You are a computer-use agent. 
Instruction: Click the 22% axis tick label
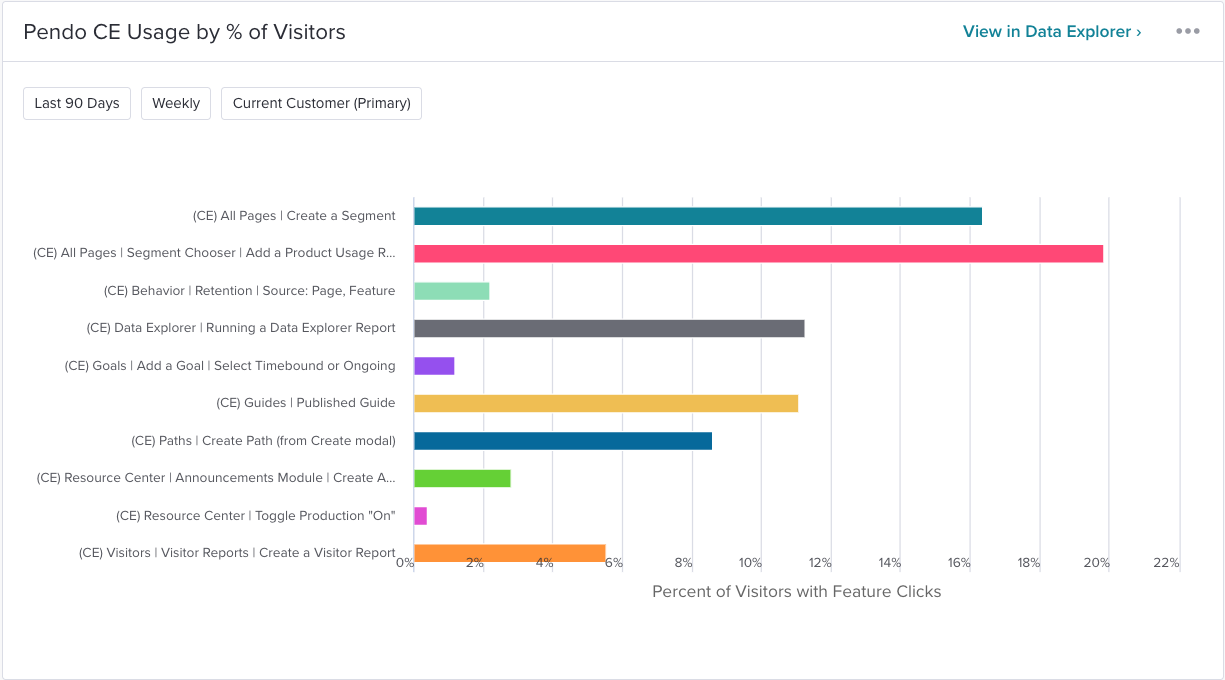coord(1167,563)
